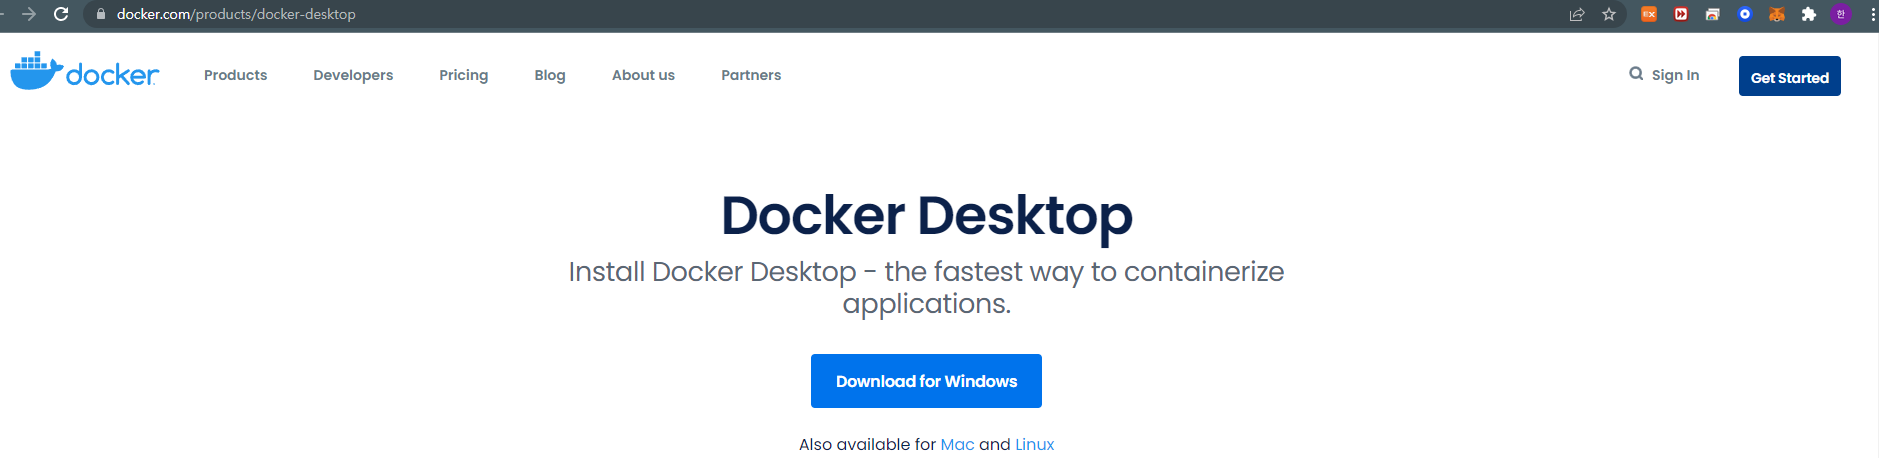The image size is (1879, 458).
Task: Click the padlock site info icon
Action: 100,14
